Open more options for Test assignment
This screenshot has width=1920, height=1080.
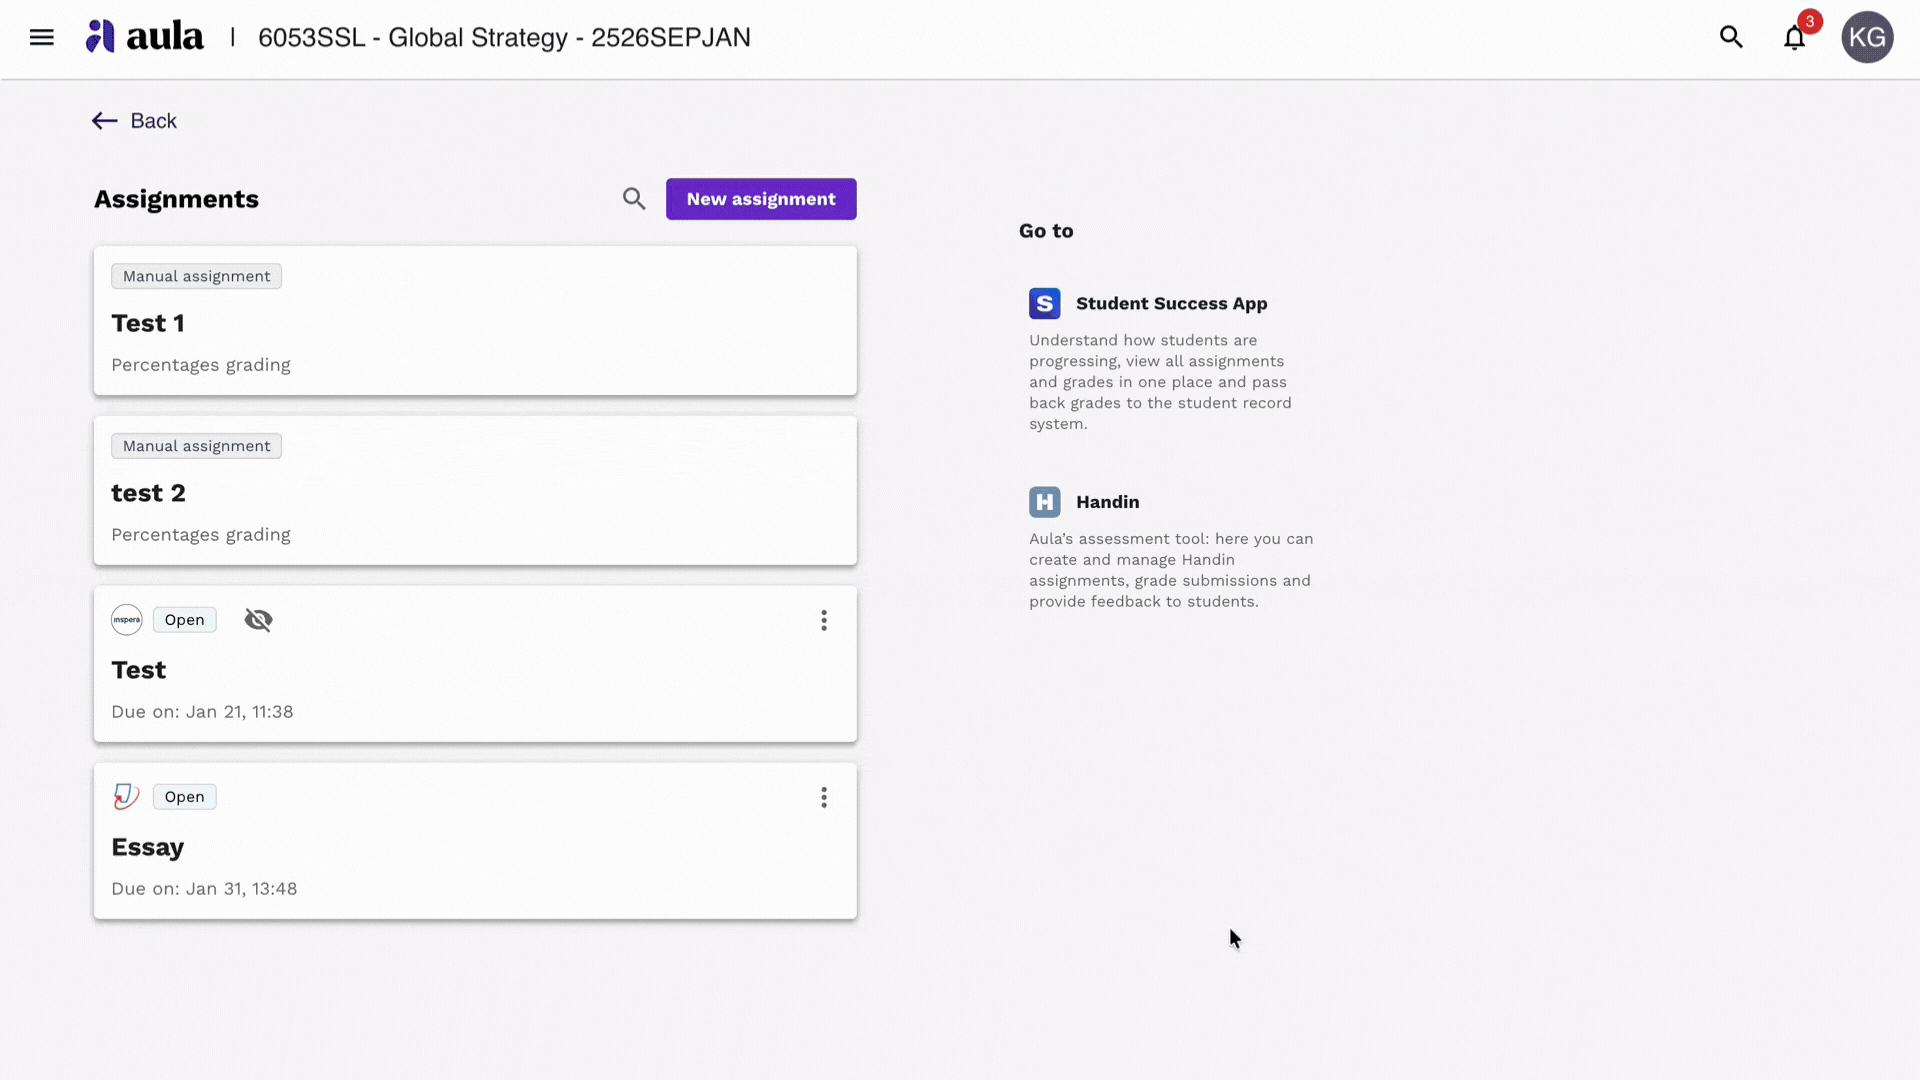824,621
